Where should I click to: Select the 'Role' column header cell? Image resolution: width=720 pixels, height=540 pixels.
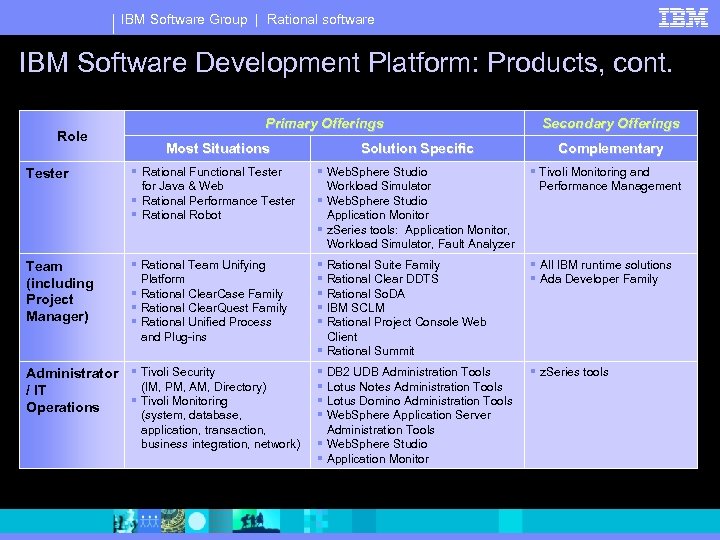pos(72,136)
